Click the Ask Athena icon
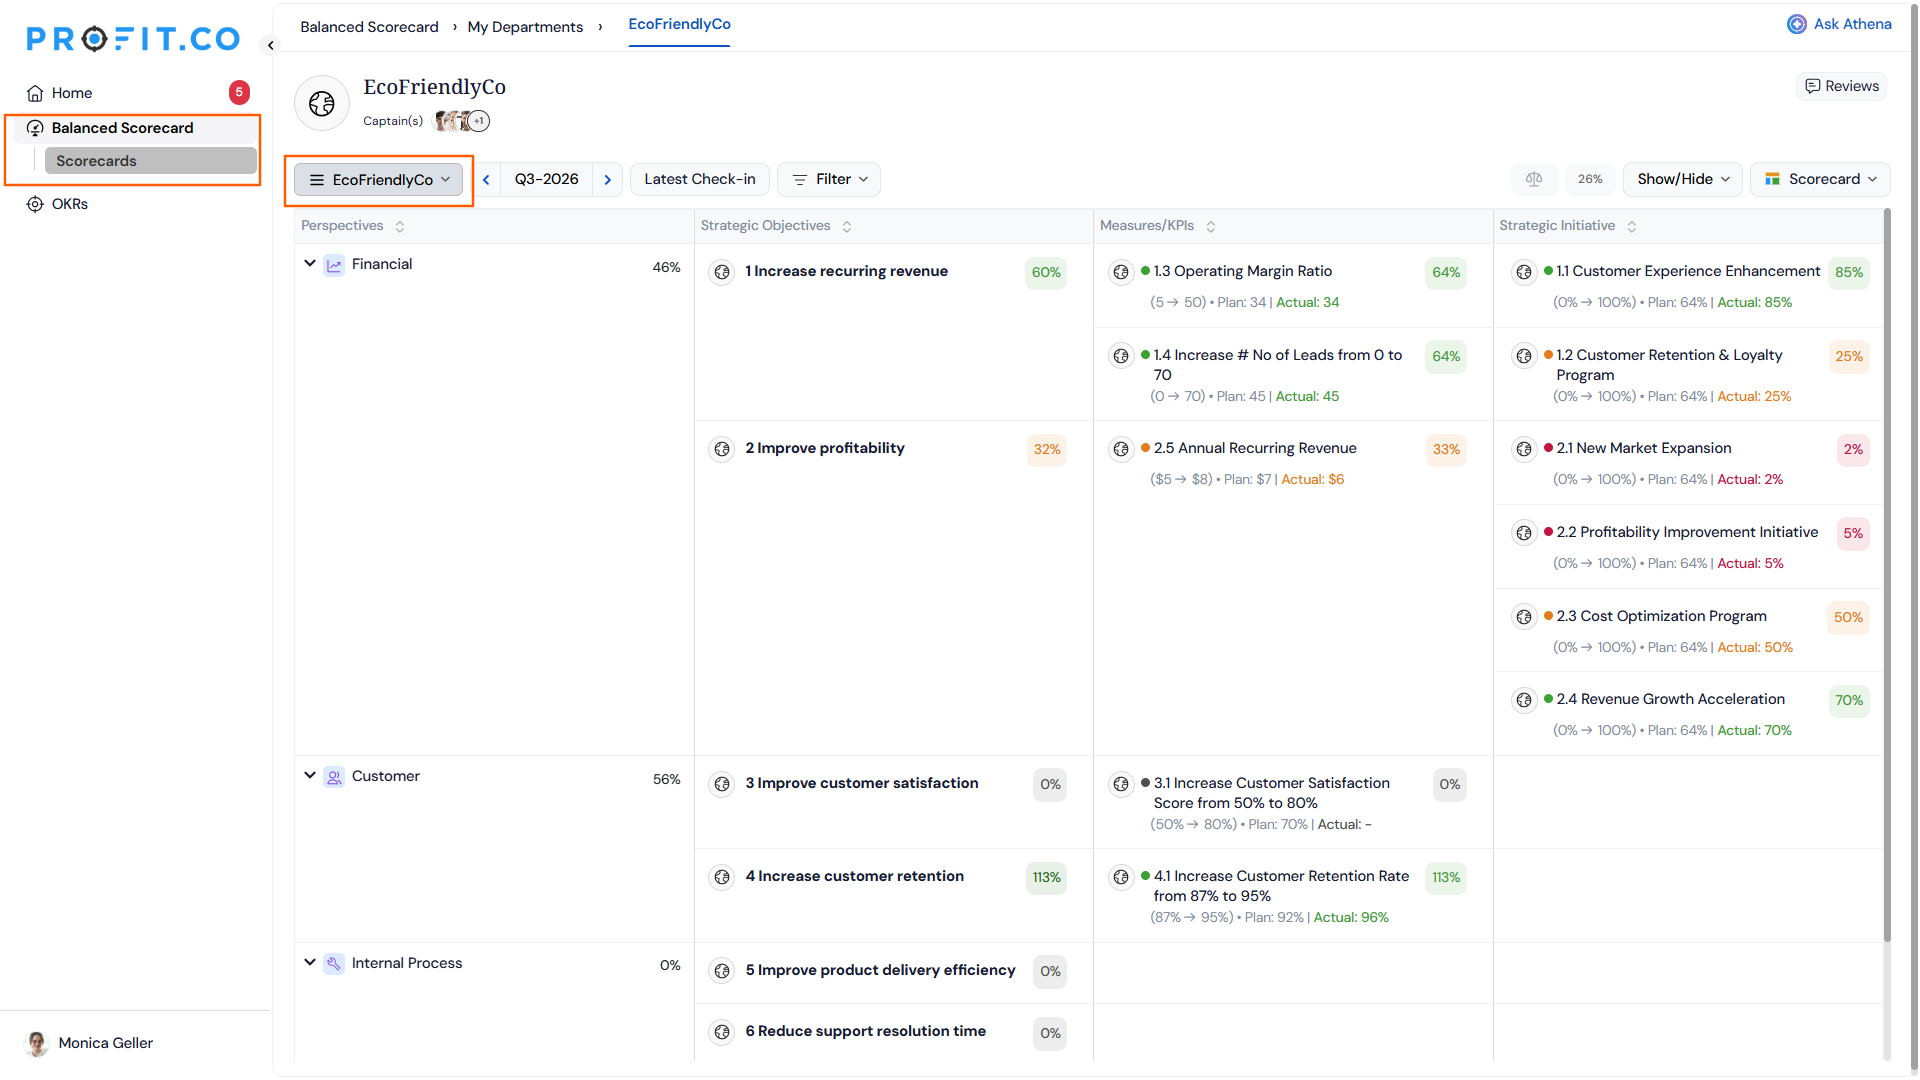The height and width of the screenshot is (1080, 1920). pyautogui.click(x=1797, y=24)
